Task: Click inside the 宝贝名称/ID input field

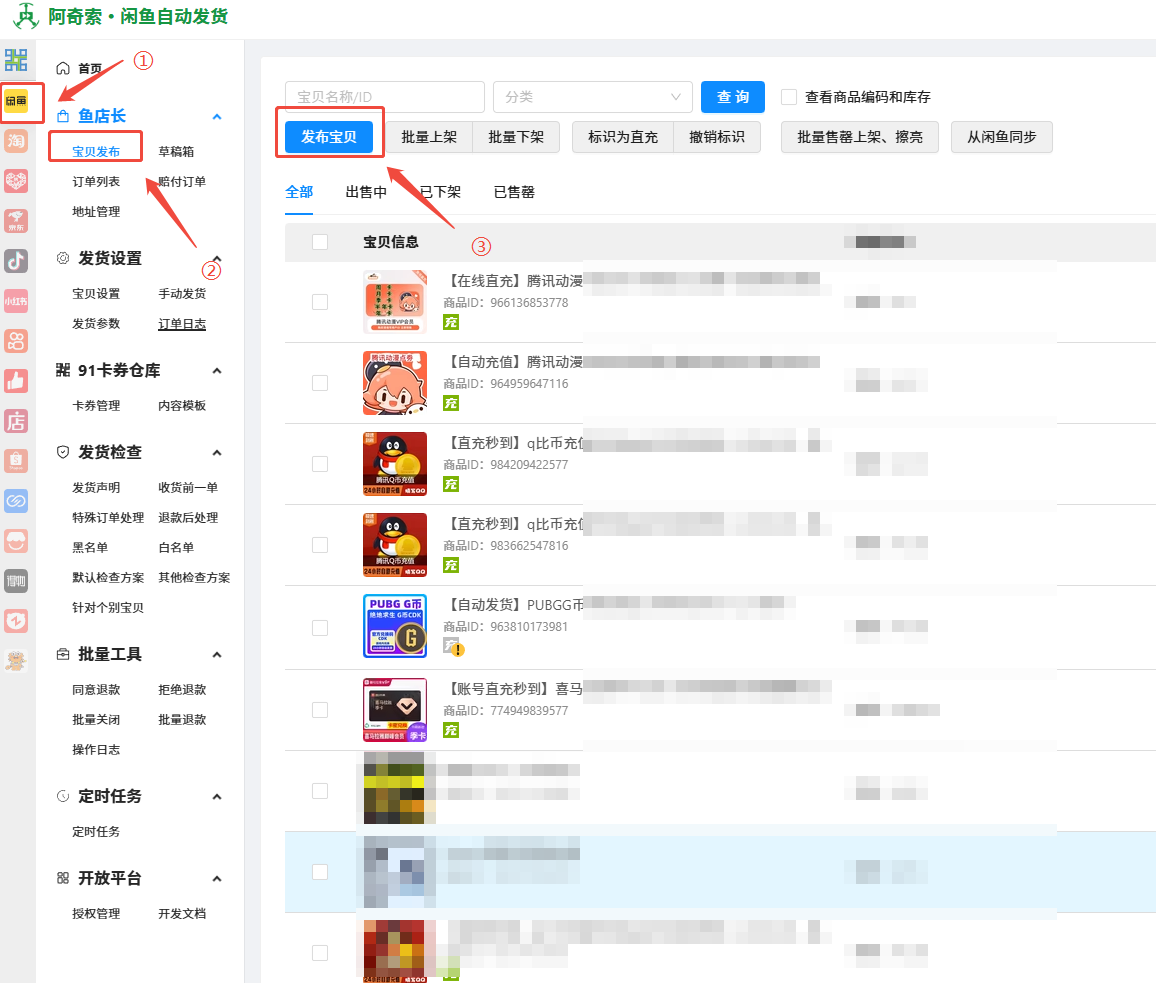Action: tap(384, 97)
